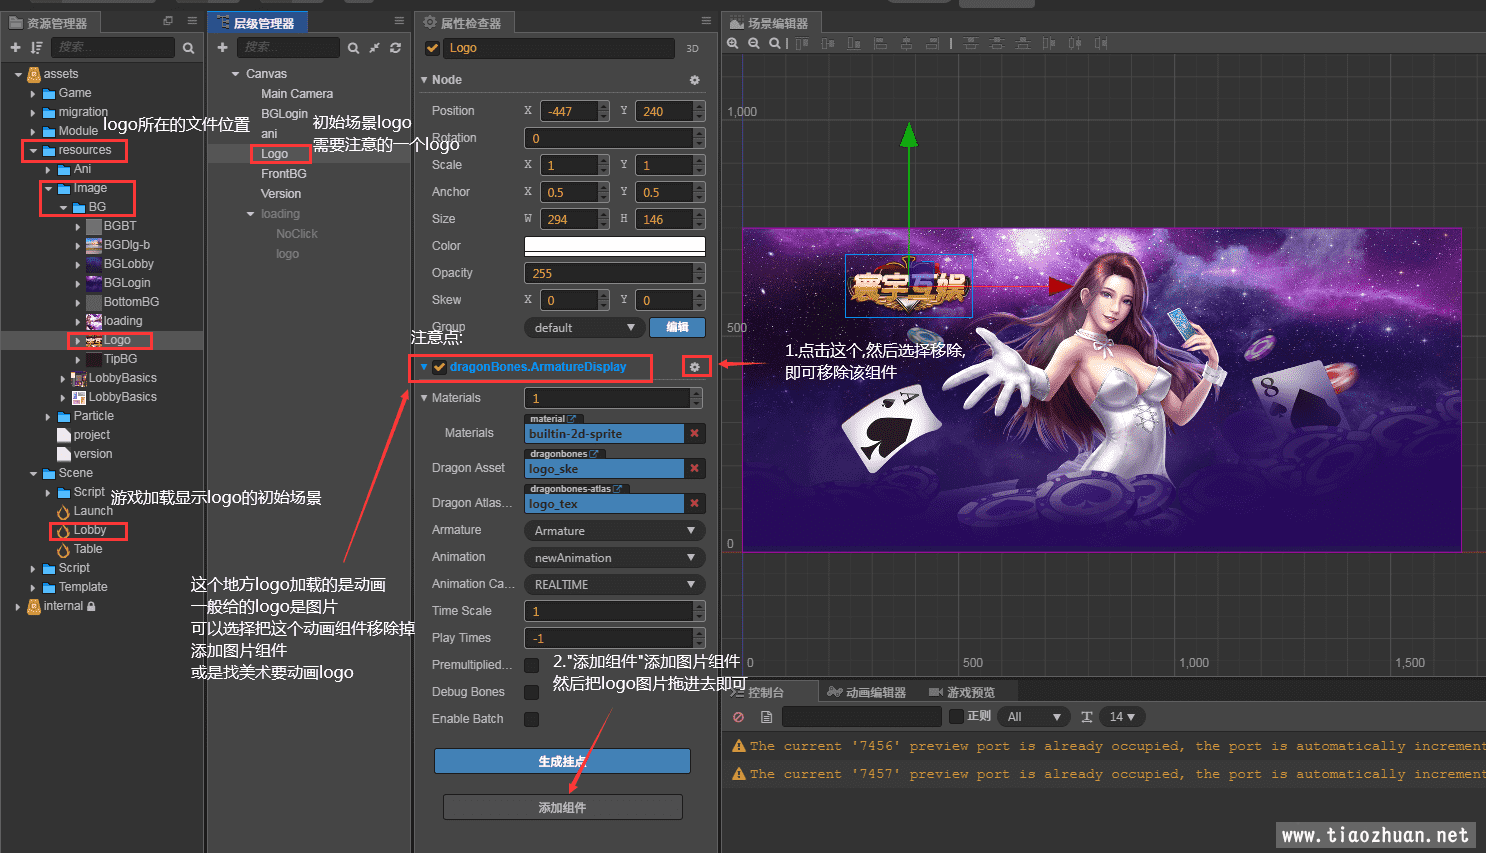Click the add node plus icon in the hierarchy panel
1486x853 pixels.
(222, 47)
